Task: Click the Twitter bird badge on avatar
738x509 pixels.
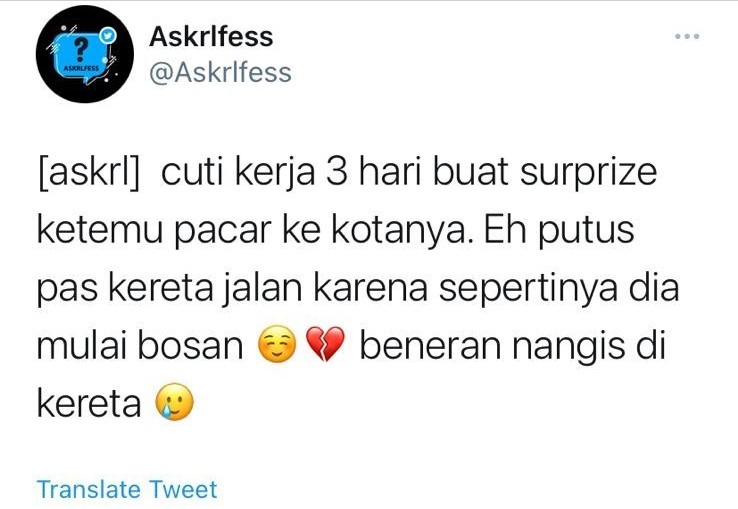Action: tap(108, 36)
